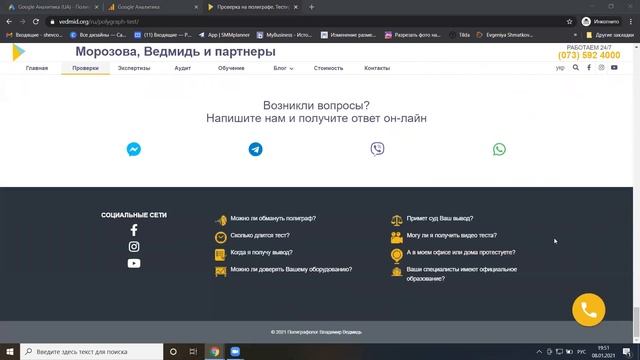The image size is (640, 360).
Task: Click the yellow triangle site logo
Action: [x=18, y=53]
